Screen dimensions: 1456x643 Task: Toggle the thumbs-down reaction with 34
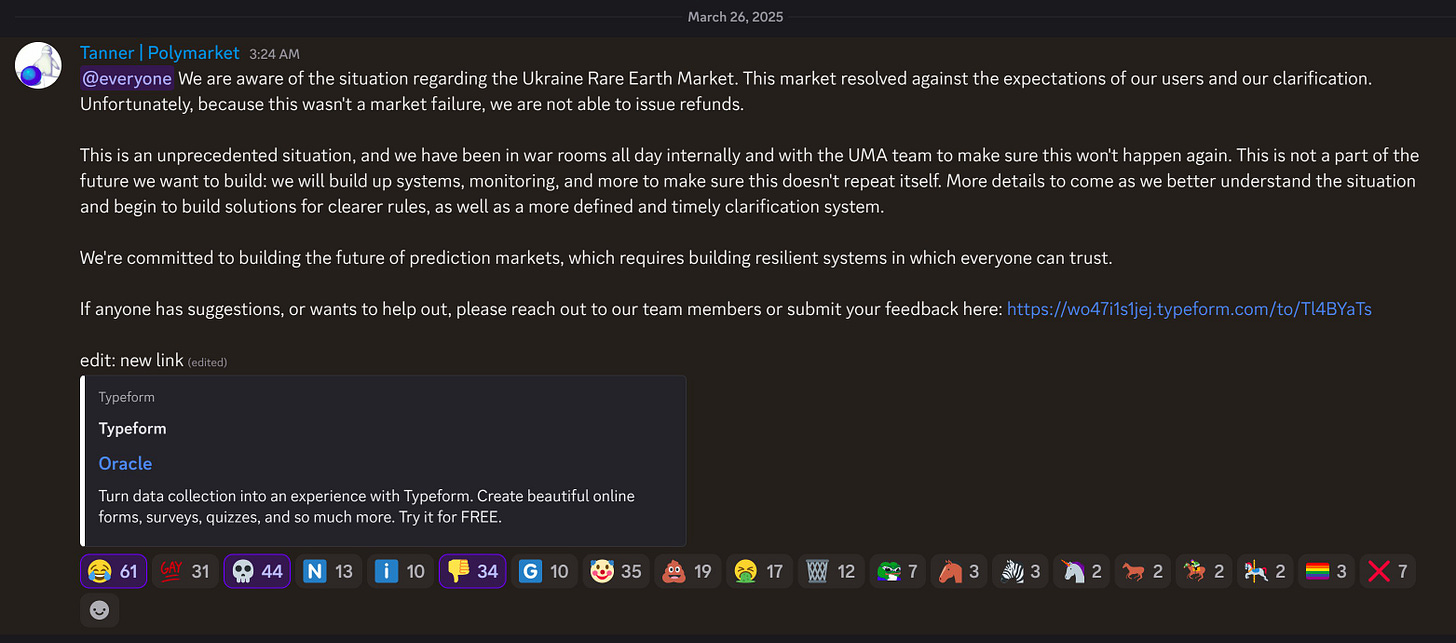(473, 571)
